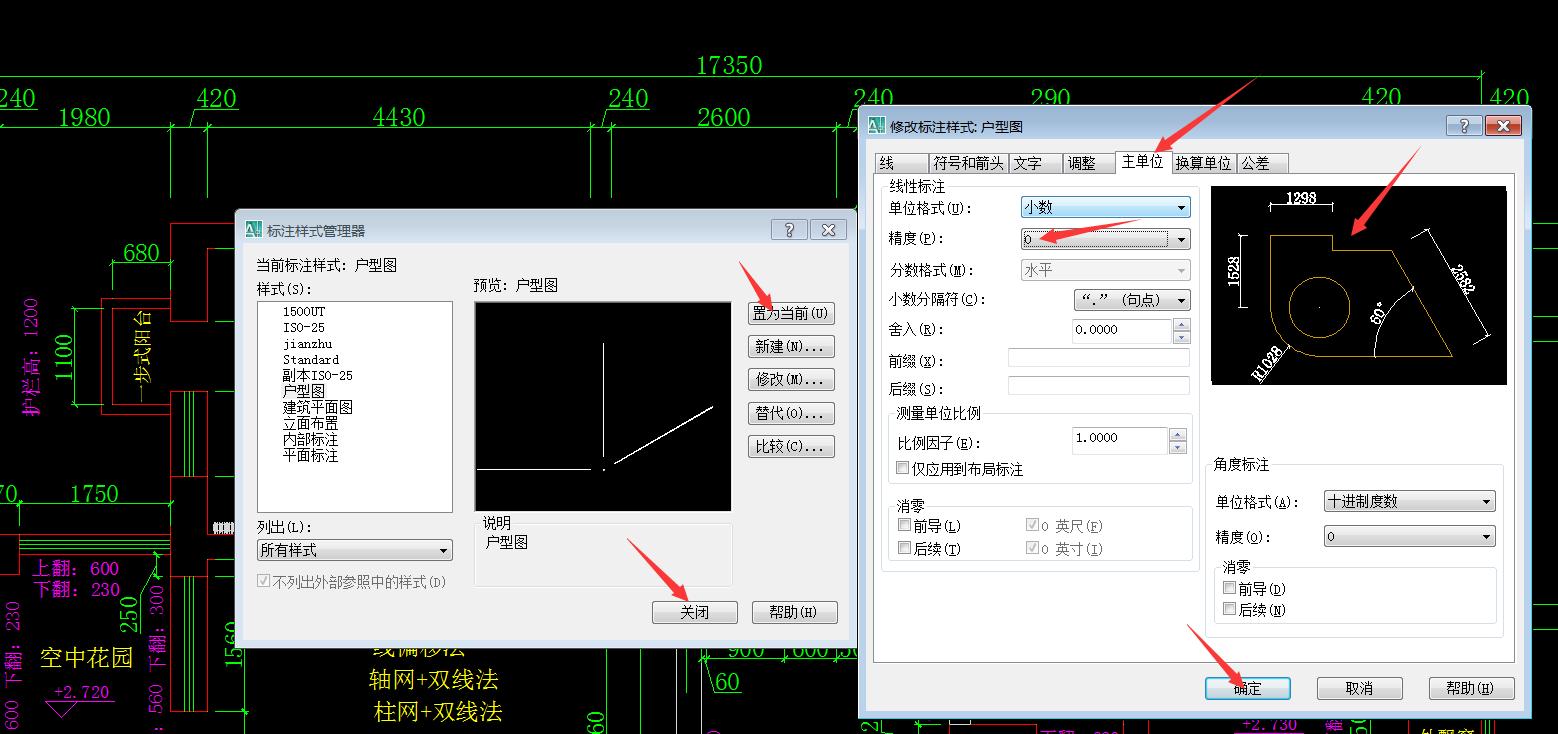Switch to the 符号和箭头 tab
This screenshot has height=734, width=1558.
coord(967,162)
